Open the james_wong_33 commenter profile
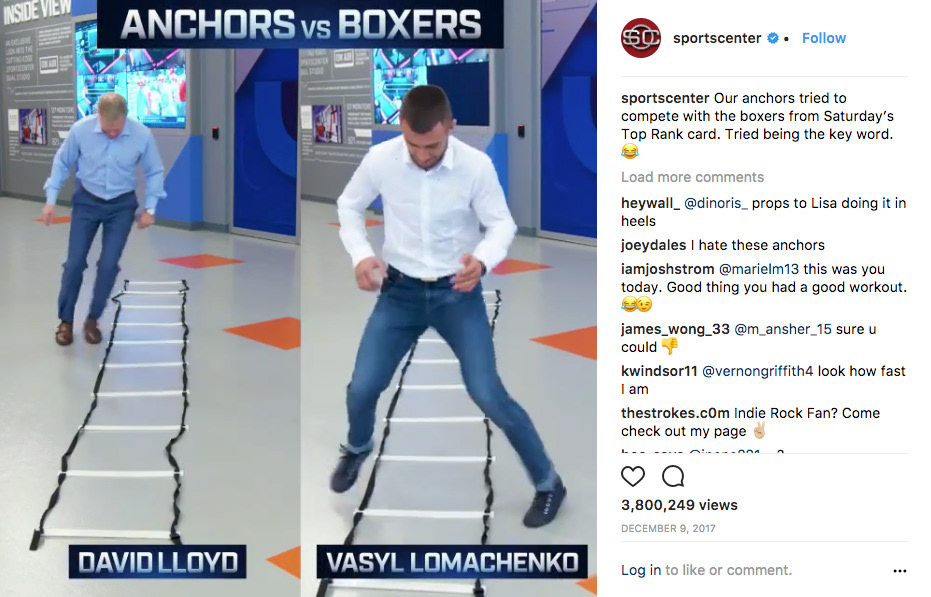The height and width of the screenshot is (597, 931). [675, 329]
